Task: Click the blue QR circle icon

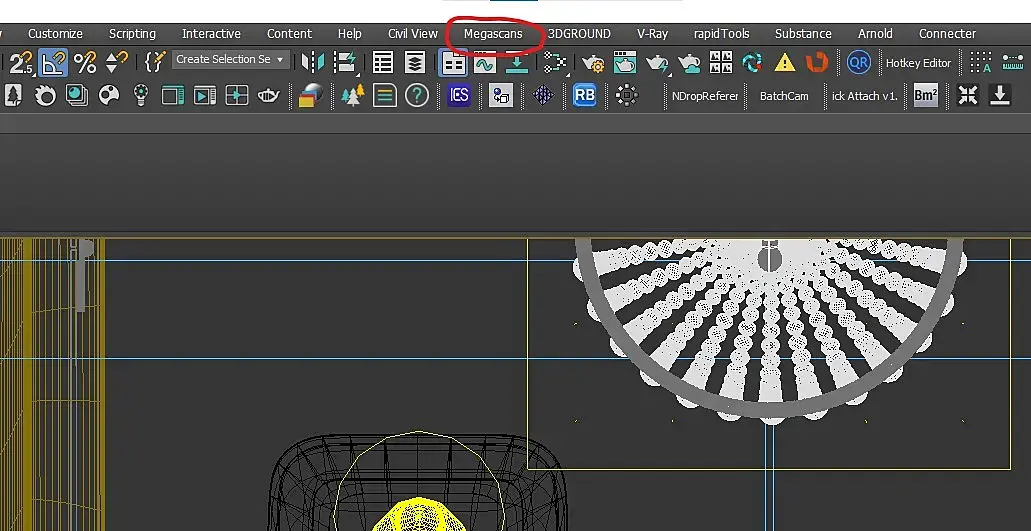Action: (x=859, y=63)
